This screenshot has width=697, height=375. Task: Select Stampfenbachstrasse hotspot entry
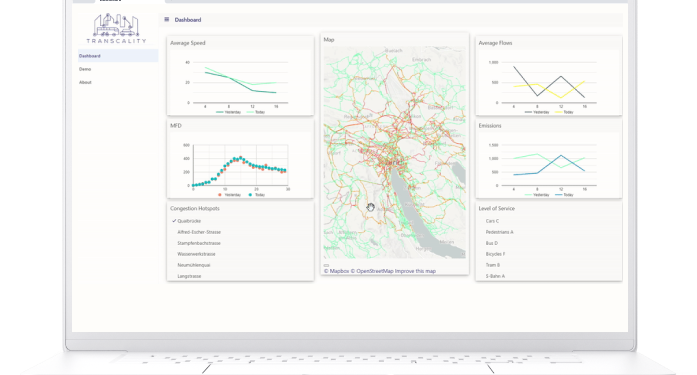click(x=199, y=243)
